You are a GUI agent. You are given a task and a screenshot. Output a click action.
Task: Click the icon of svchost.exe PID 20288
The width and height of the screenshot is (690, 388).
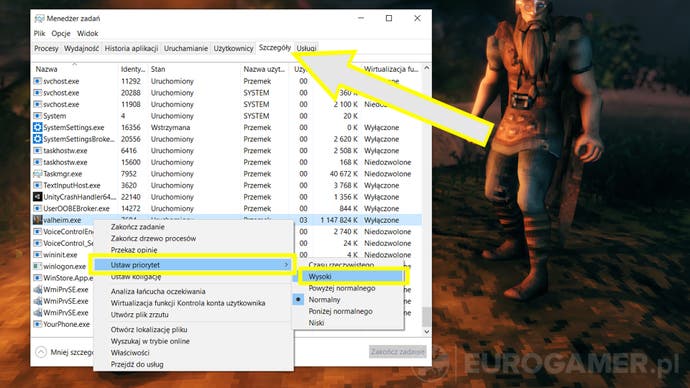point(37,93)
